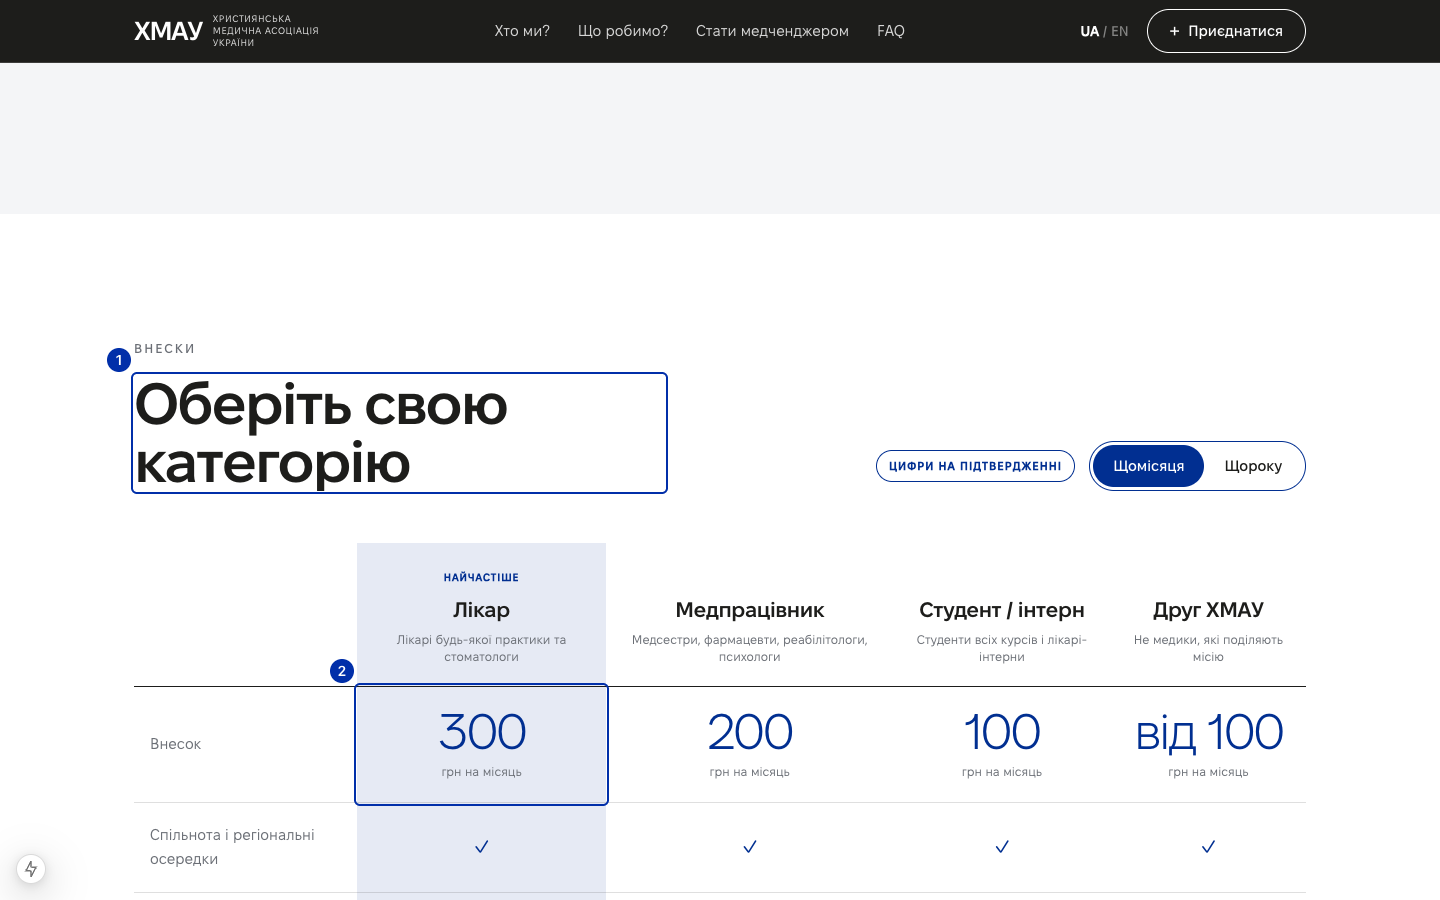Click checkmark in Медпрацівник column
The width and height of the screenshot is (1440, 900).
[x=750, y=847]
